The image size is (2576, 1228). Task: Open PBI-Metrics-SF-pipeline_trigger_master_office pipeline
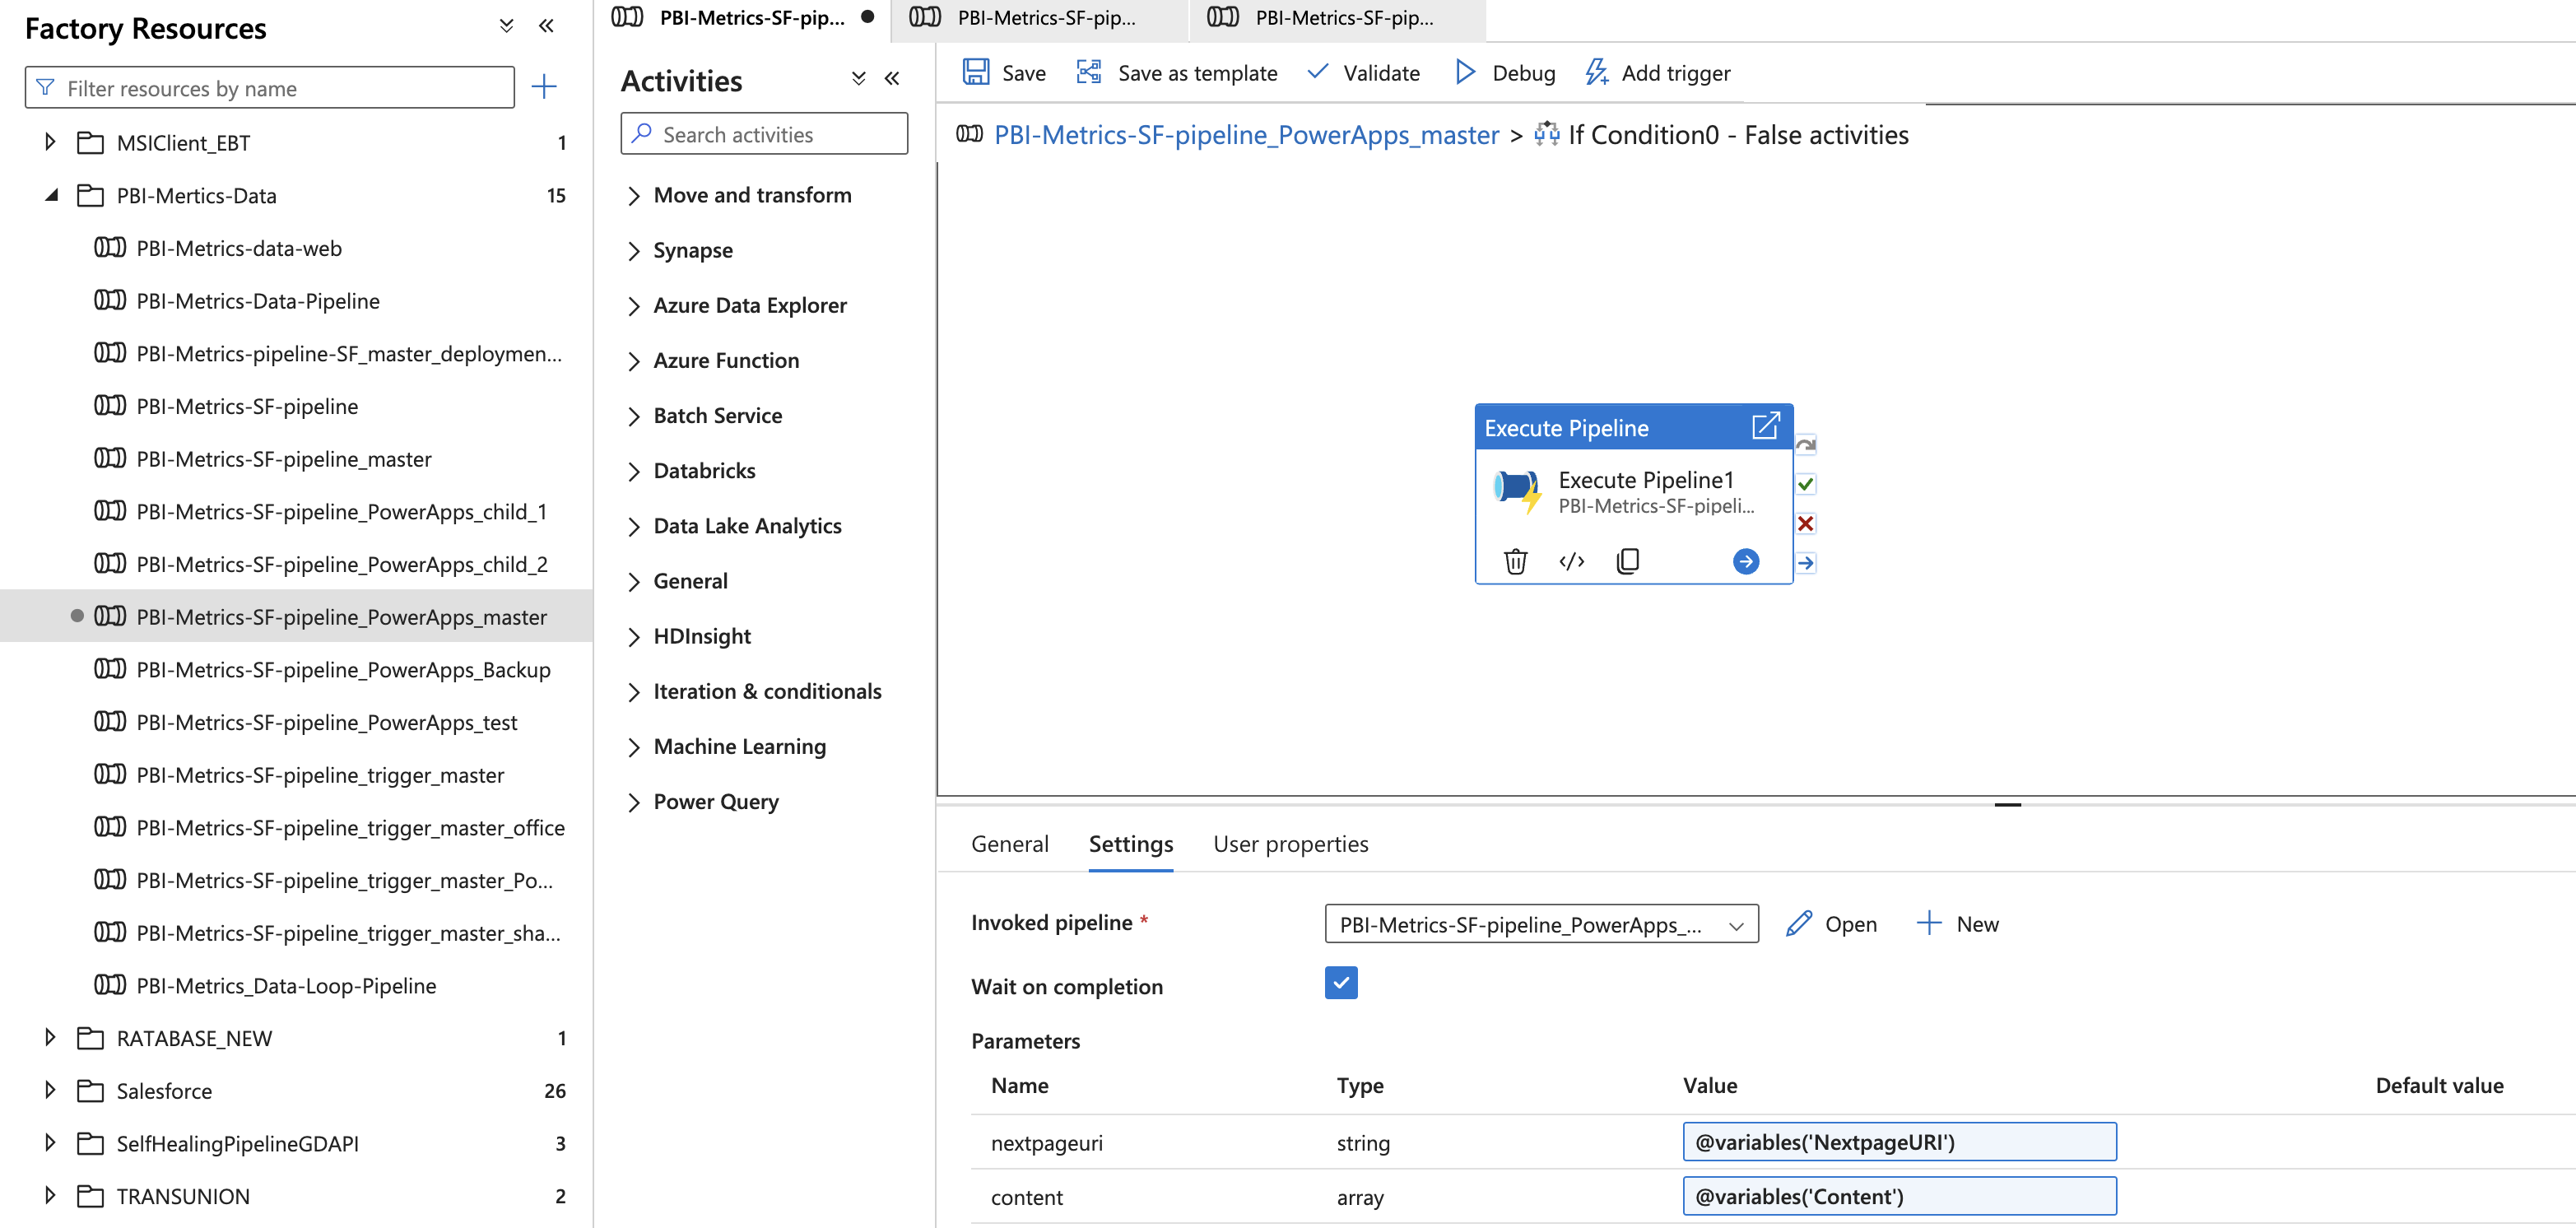(350, 827)
